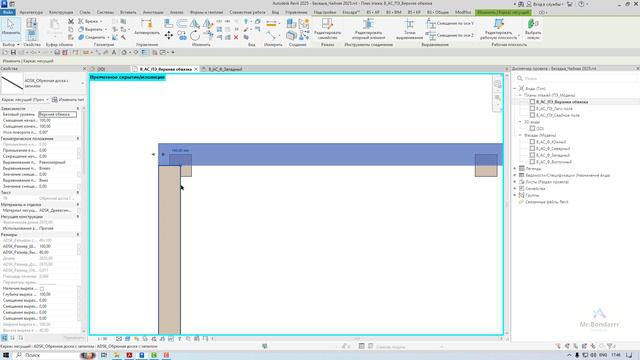Viewport: 640px width, 360px height.
Task: Click the 1:50 view scale button
Action: click(x=102, y=339)
